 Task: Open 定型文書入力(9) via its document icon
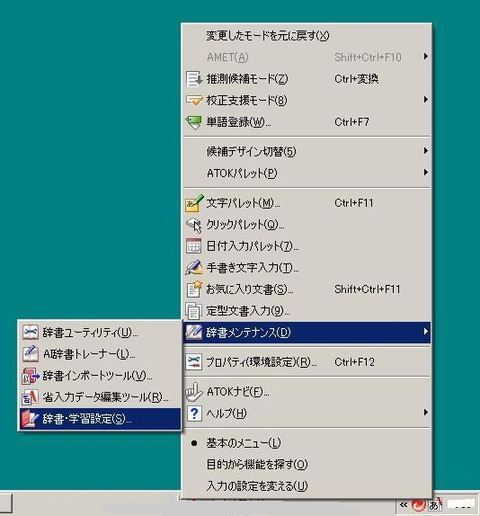pos(194,311)
